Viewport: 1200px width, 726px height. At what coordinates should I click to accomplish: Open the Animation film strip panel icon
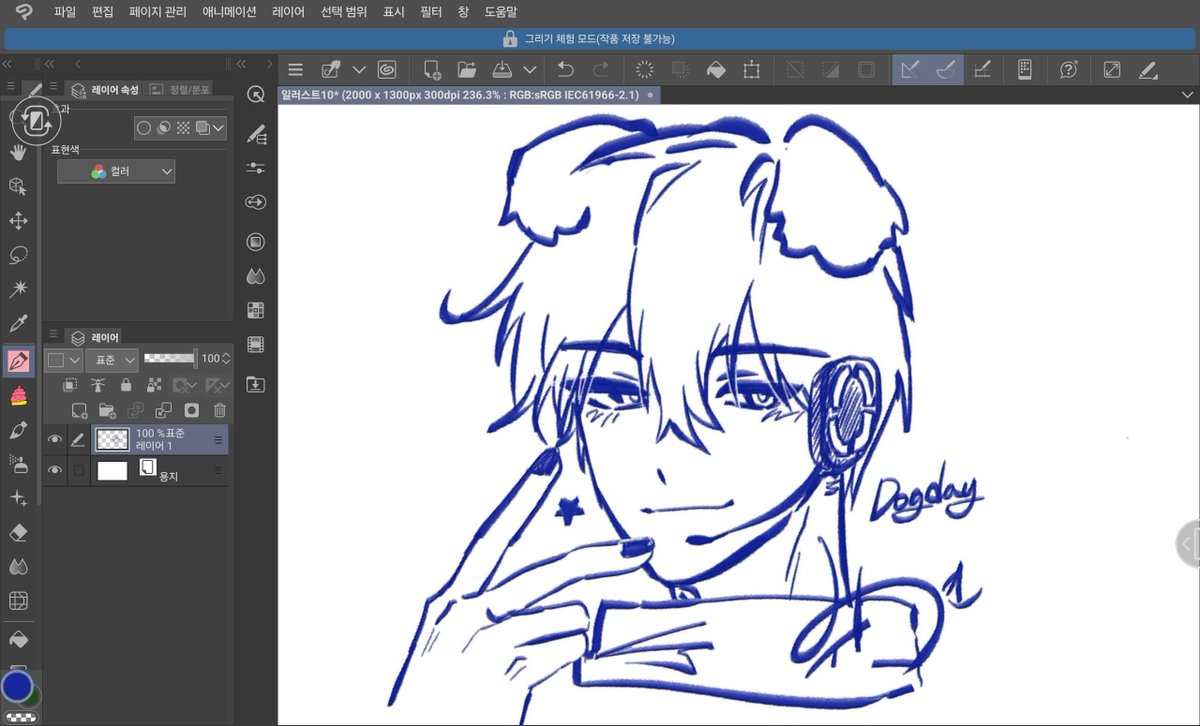click(x=256, y=345)
